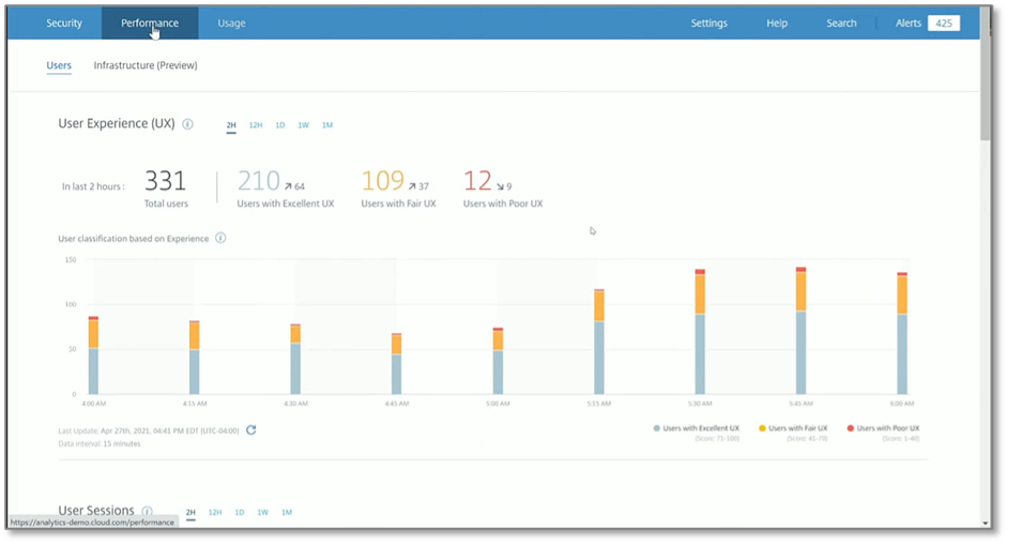
Task: Refresh data using the Last Update reload icon
Action: tap(251, 430)
